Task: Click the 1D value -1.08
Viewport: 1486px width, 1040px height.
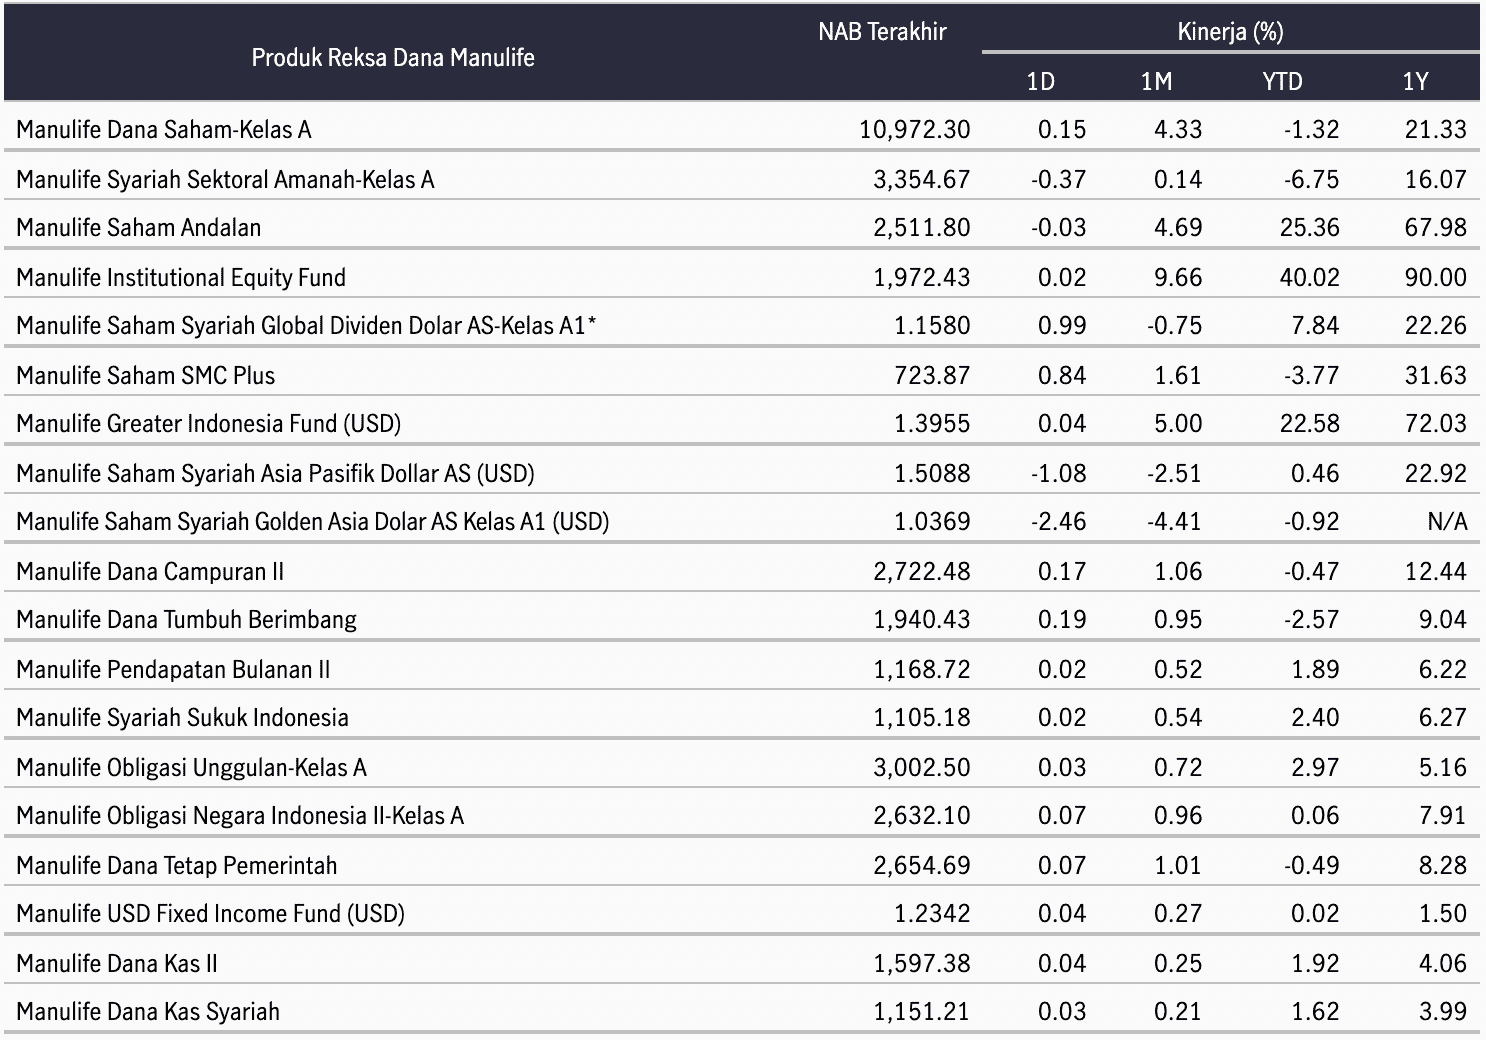Action: tap(1059, 473)
